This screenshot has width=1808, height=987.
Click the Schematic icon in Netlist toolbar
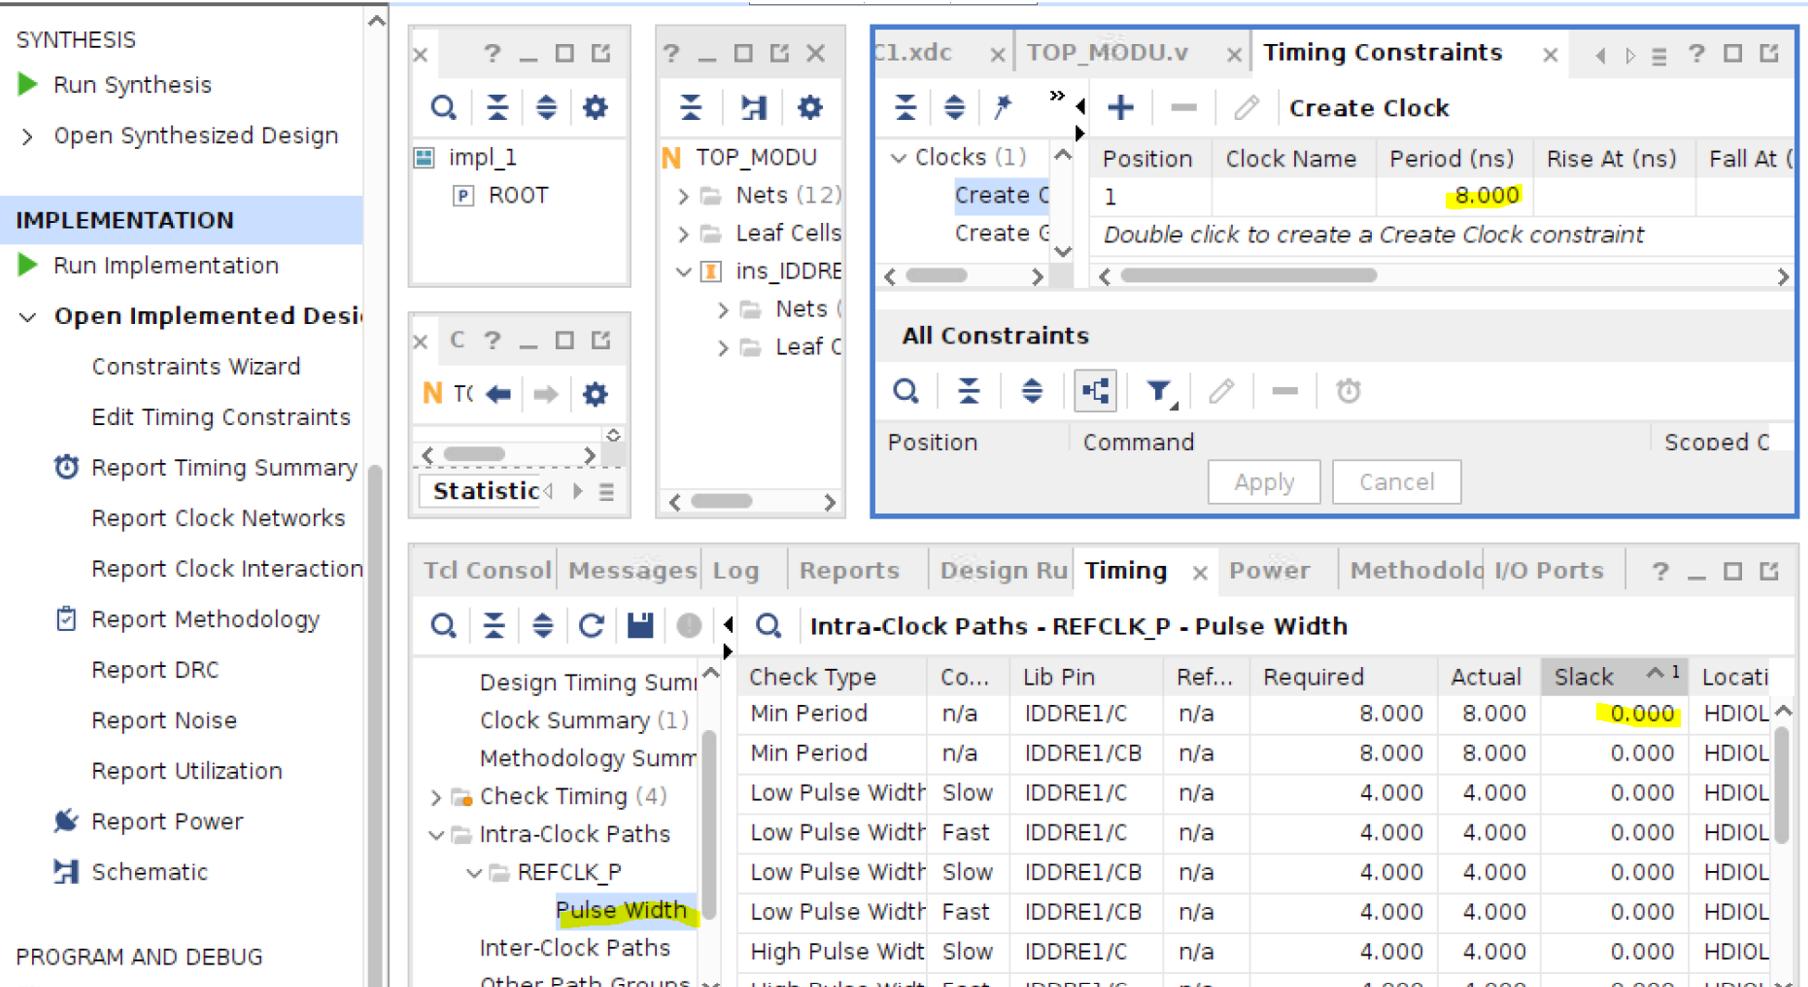point(752,107)
